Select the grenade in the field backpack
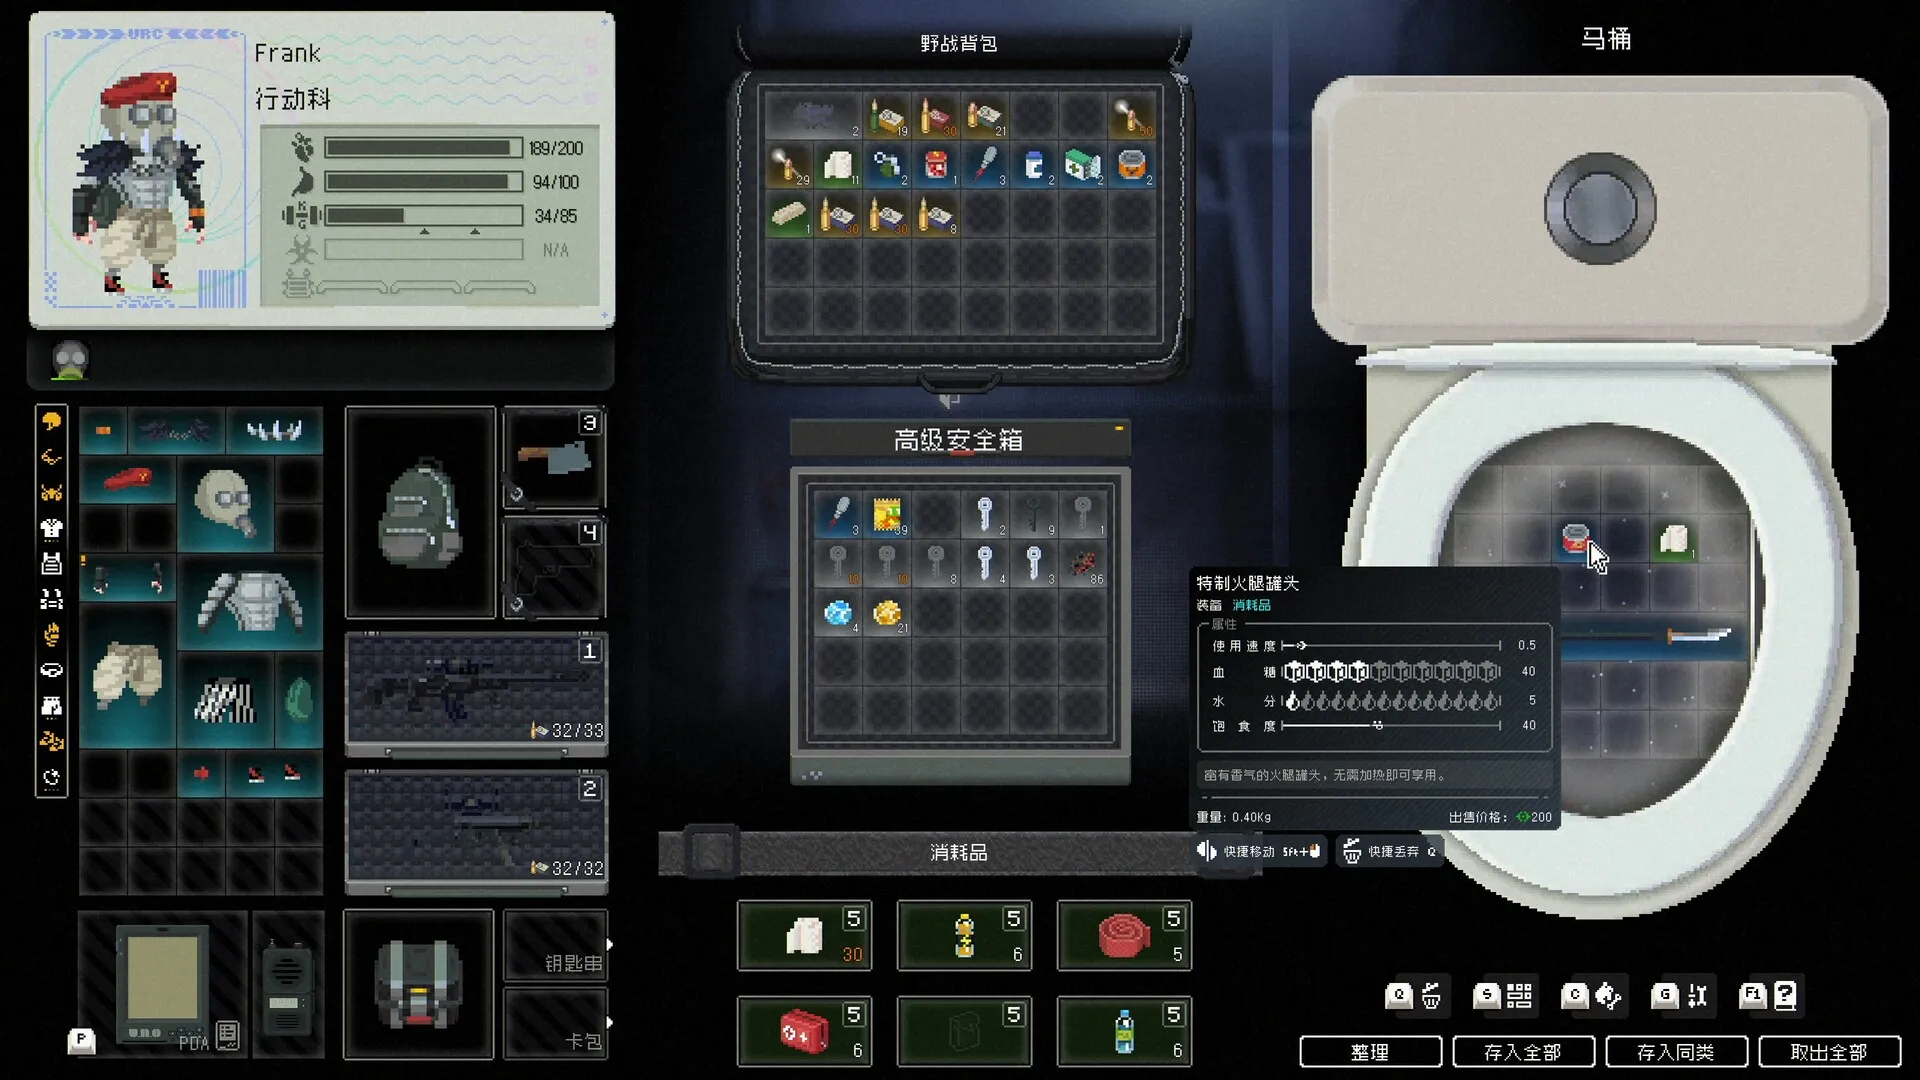Image resolution: width=1920 pixels, height=1080 pixels. point(886,165)
